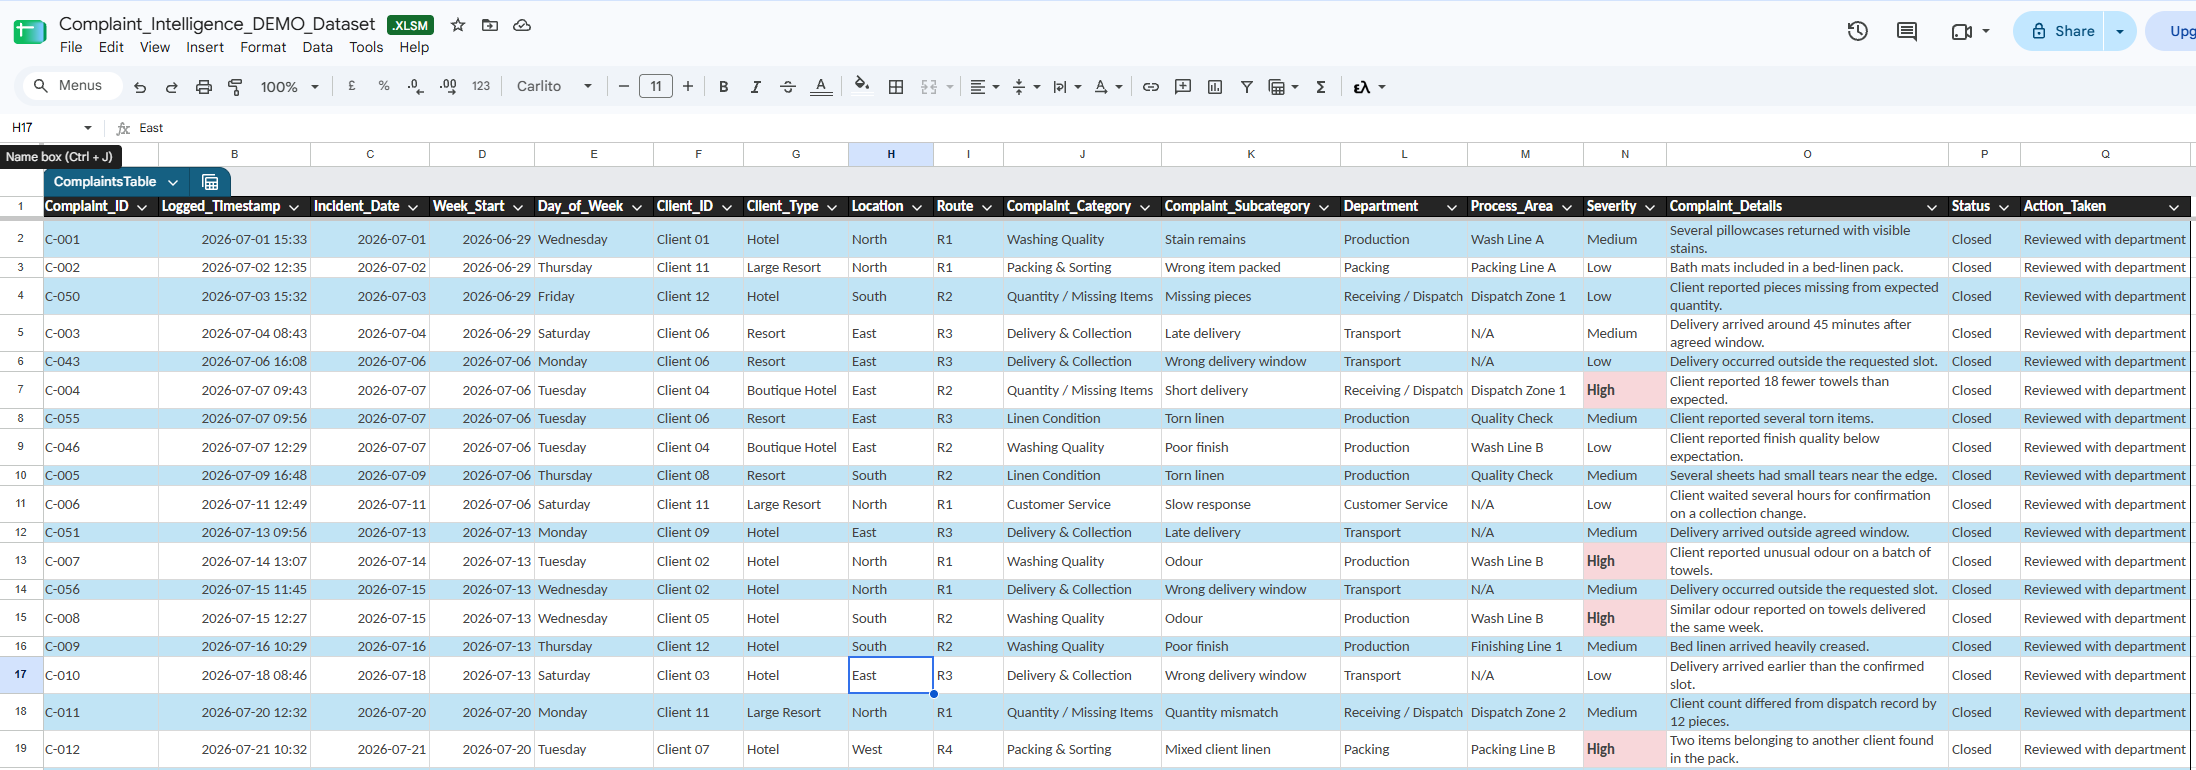
Task: Open ComplaintsTable options chevron
Action: click(173, 182)
